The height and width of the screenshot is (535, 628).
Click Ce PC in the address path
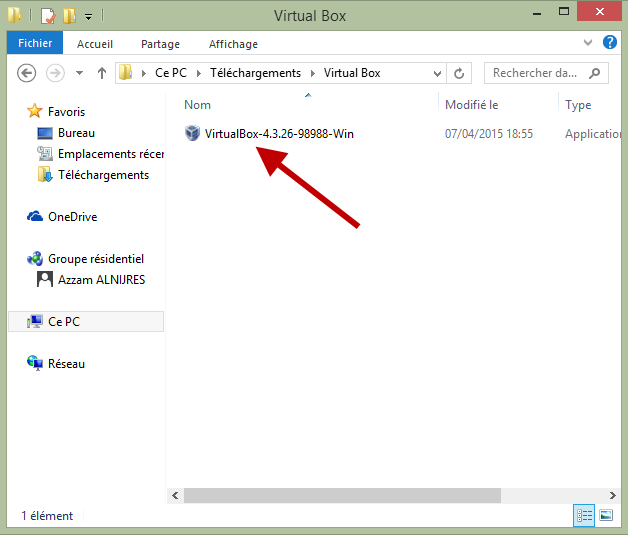[x=171, y=73]
